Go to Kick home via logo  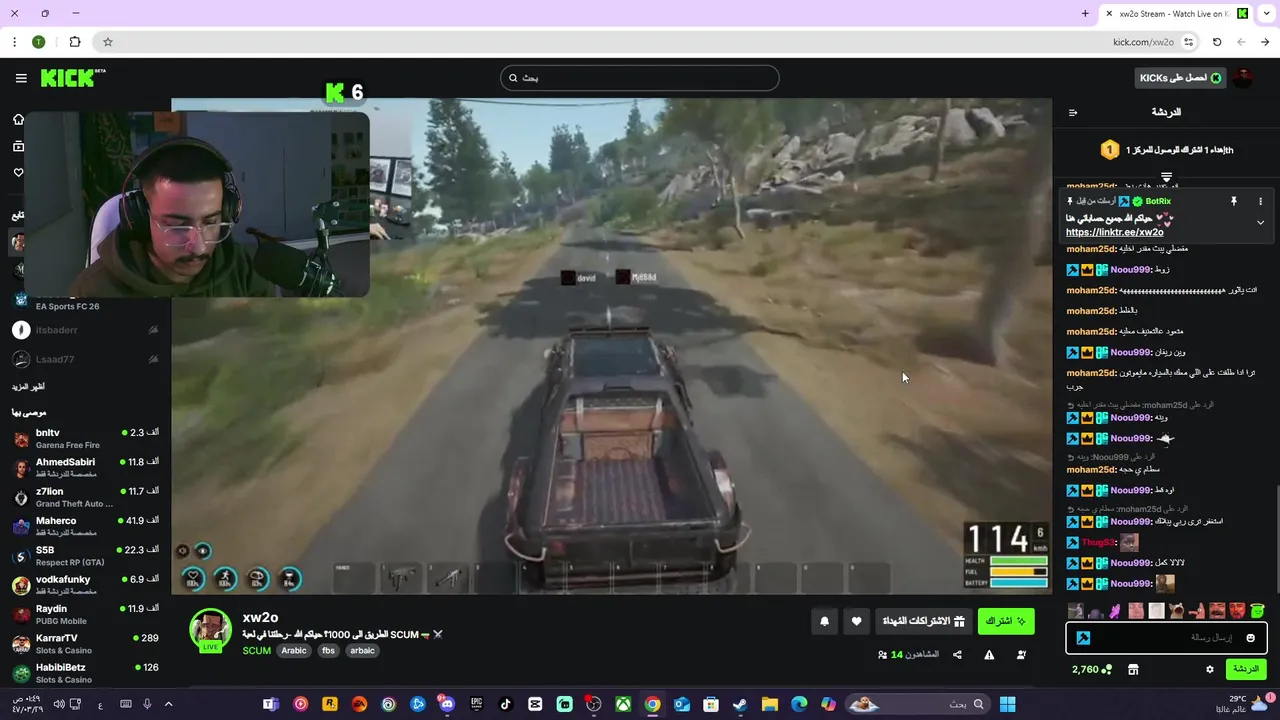tap(73, 78)
